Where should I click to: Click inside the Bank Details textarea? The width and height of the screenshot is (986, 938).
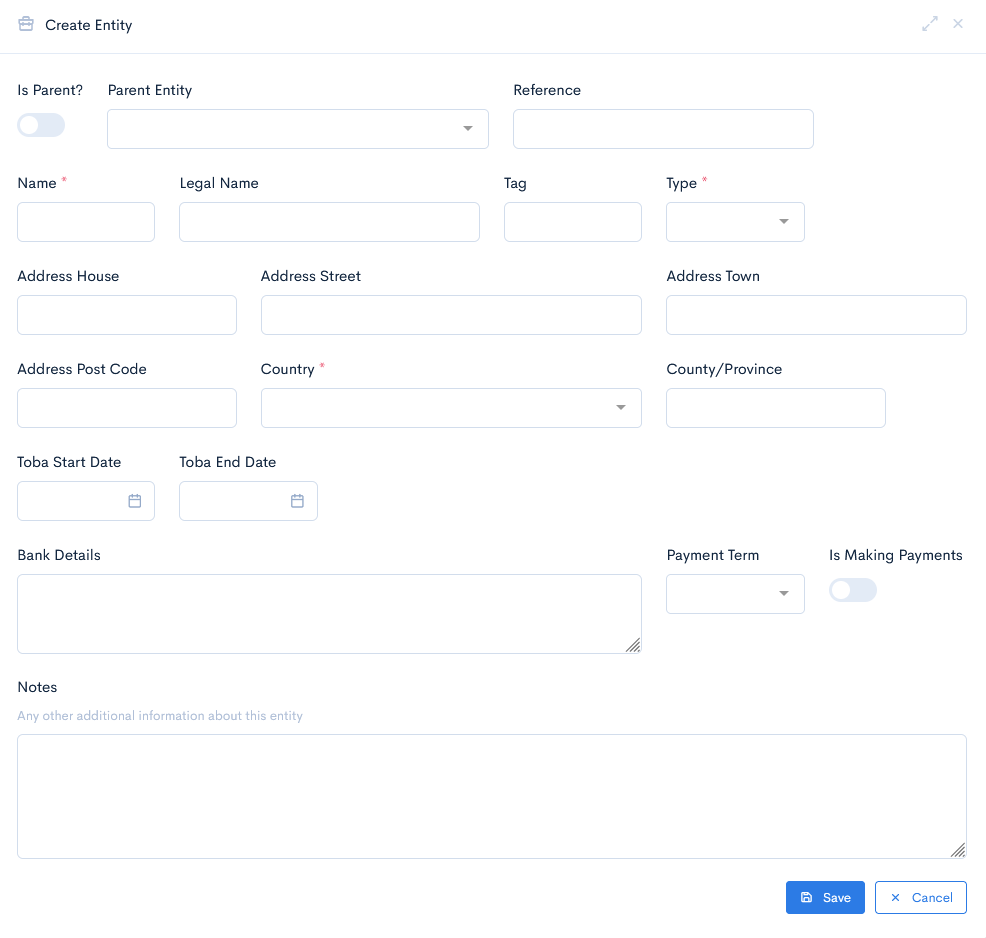(x=329, y=613)
